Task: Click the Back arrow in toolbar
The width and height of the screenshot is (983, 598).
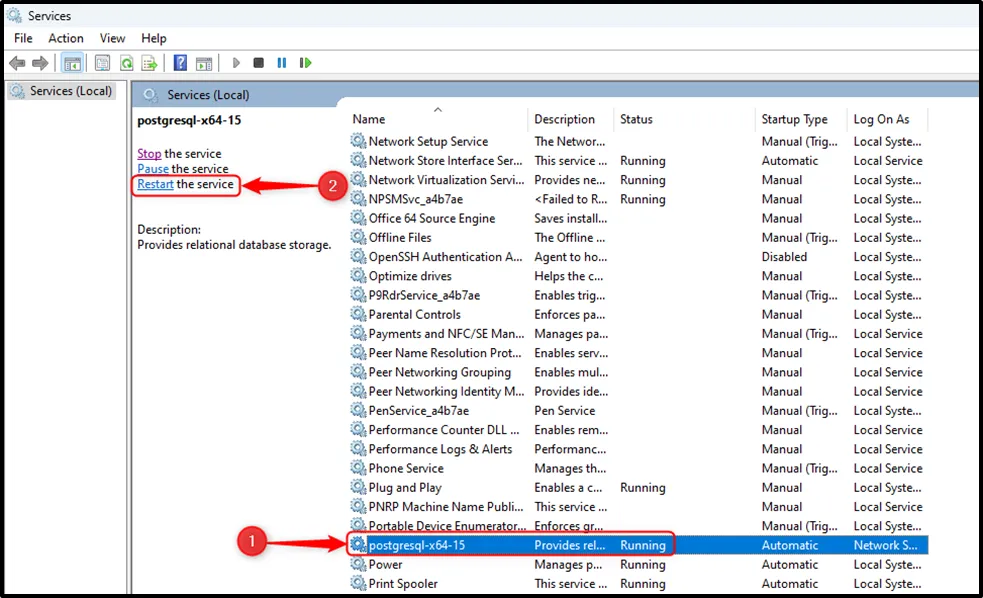Action: [x=17, y=63]
